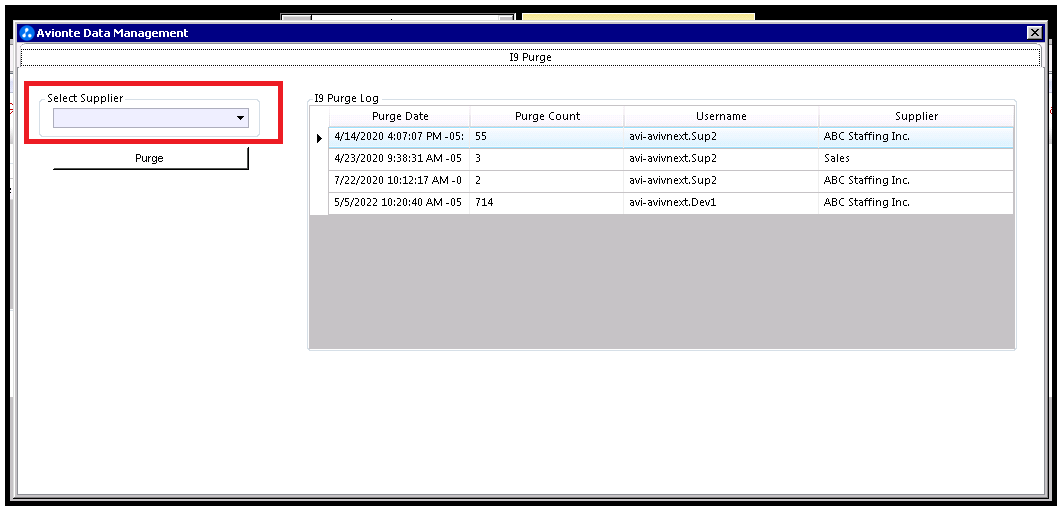Screen dimensions: 1063x512
Task: Sort by Purge Count column header
Action: click(547, 116)
